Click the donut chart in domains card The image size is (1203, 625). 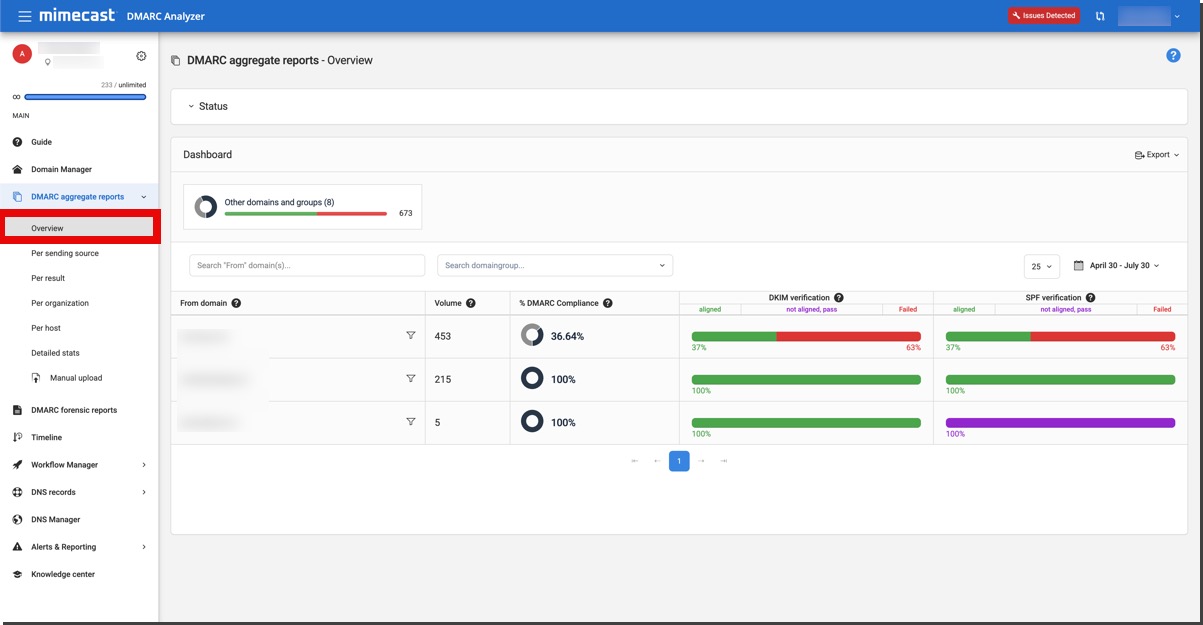pos(206,207)
